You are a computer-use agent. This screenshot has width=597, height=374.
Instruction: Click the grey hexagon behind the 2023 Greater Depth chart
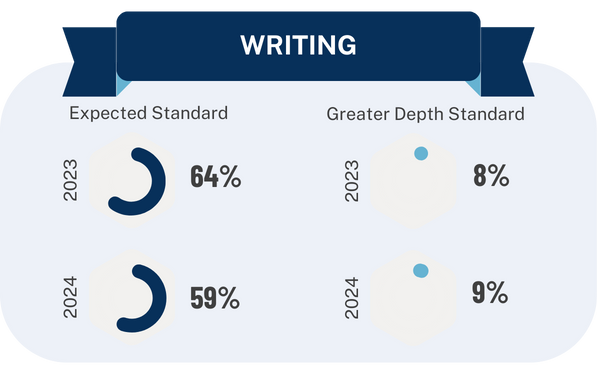coord(413,181)
